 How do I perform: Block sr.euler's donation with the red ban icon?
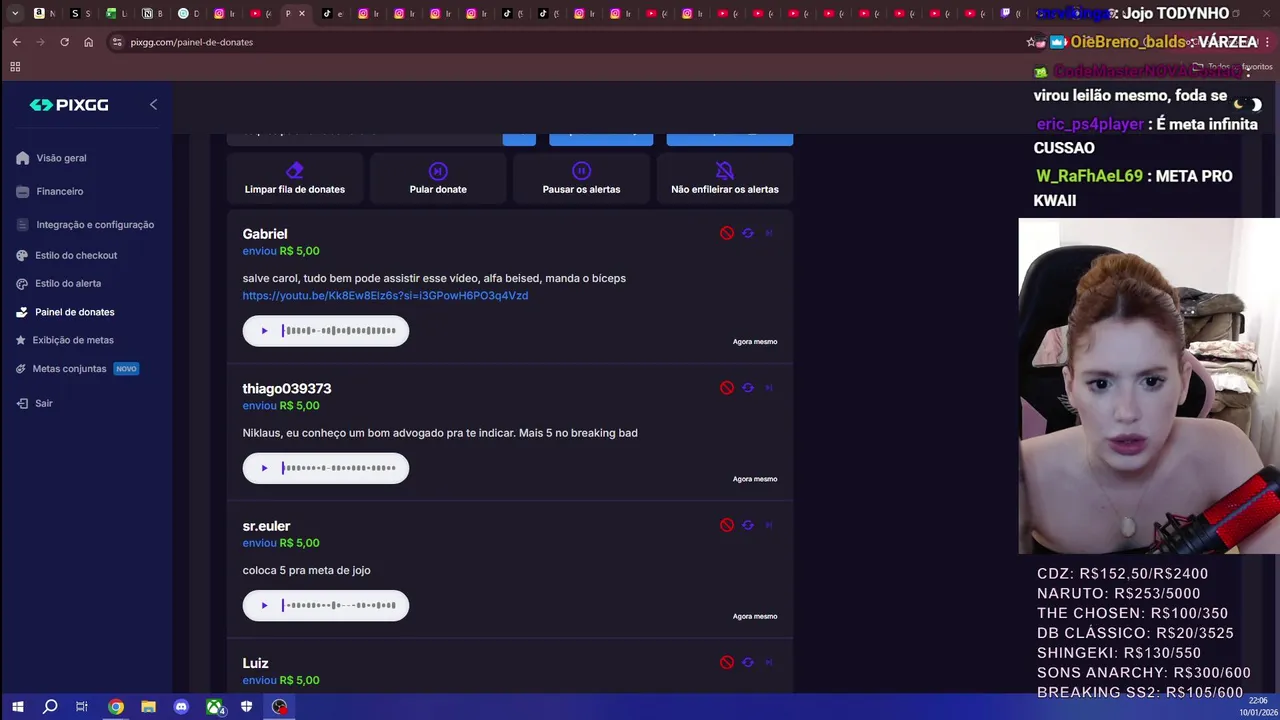click(727, 525)
